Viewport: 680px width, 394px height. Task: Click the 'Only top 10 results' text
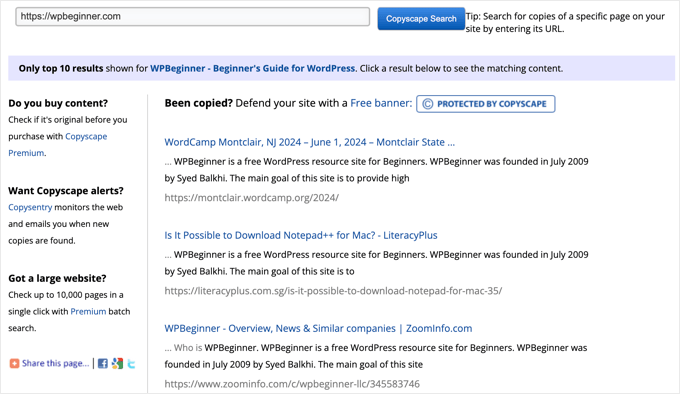tap(61, 68)
